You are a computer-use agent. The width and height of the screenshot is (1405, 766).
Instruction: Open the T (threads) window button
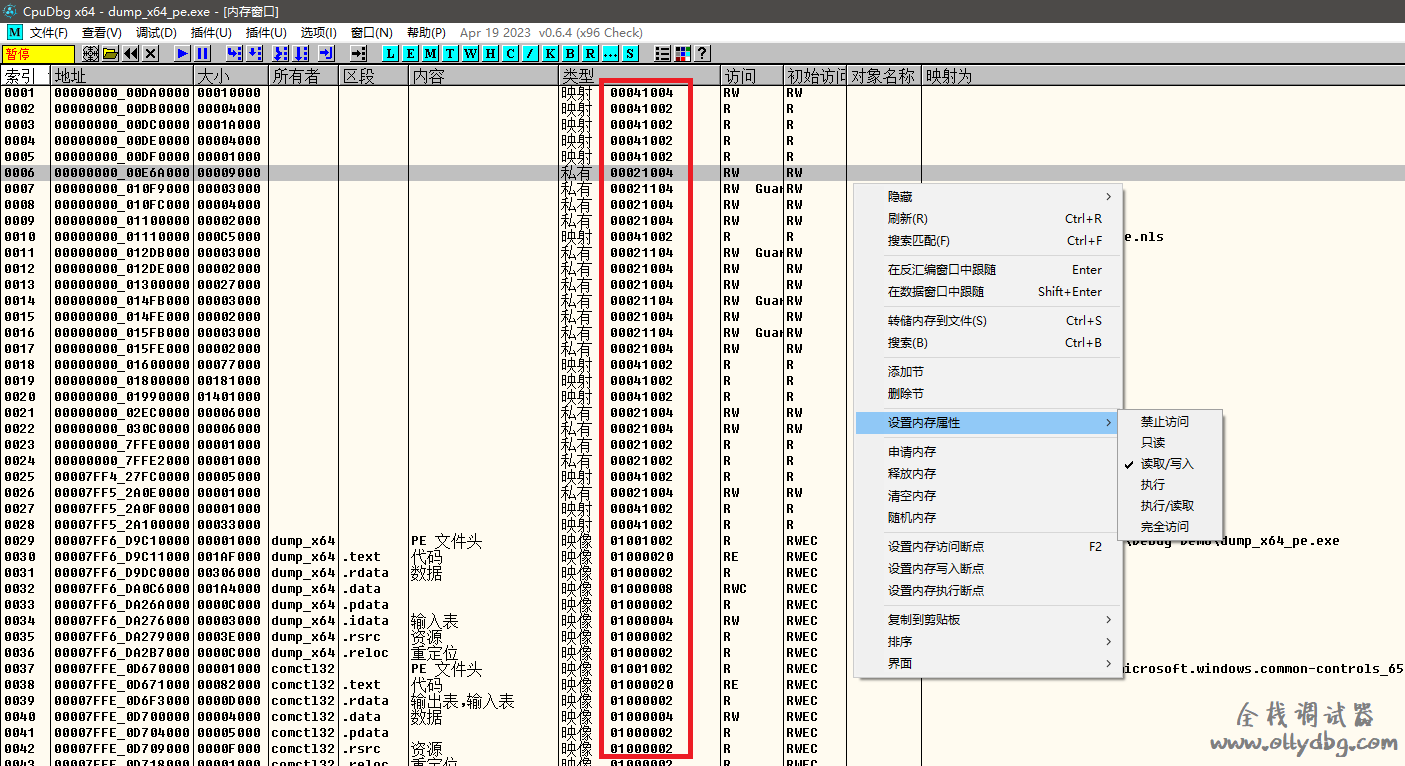click(x=450, y=53)
